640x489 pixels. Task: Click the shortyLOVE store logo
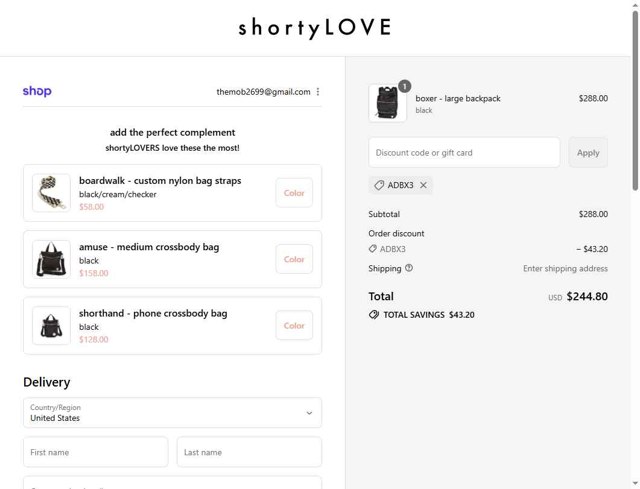pyautogui.click(x=315, y=28)
